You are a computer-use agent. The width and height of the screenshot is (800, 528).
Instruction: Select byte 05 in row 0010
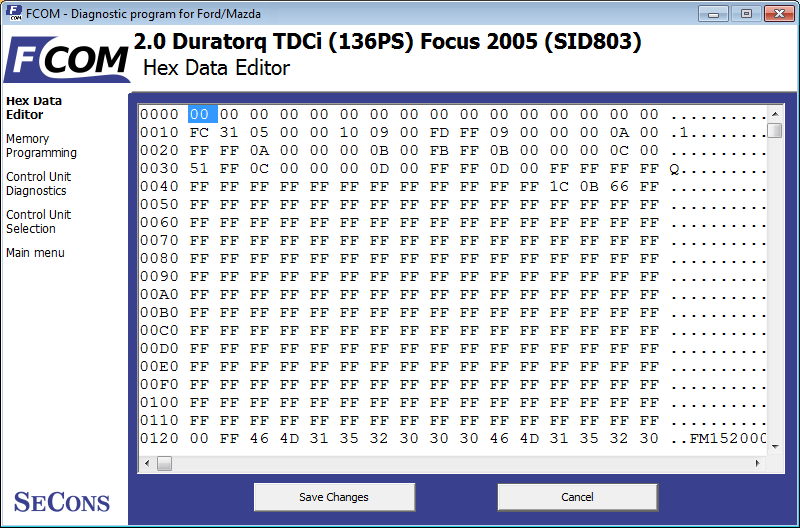259,133
